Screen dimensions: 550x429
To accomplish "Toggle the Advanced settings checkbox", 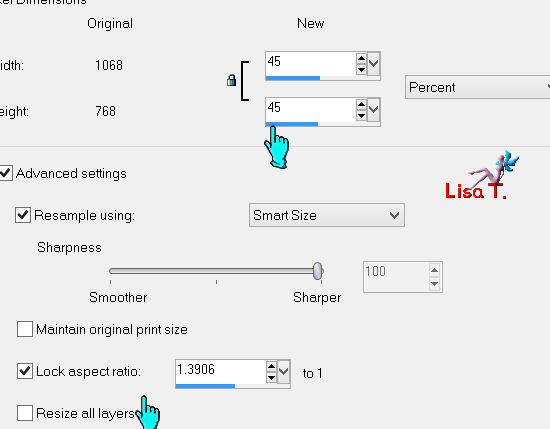I will click(5, 173).
